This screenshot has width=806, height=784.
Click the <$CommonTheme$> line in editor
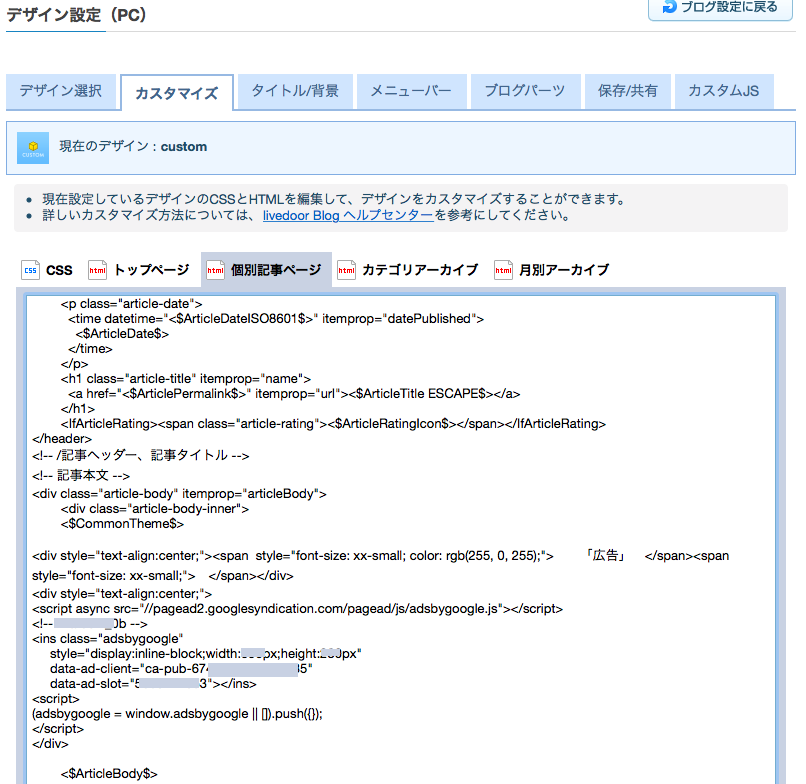(x=122, y=524)
